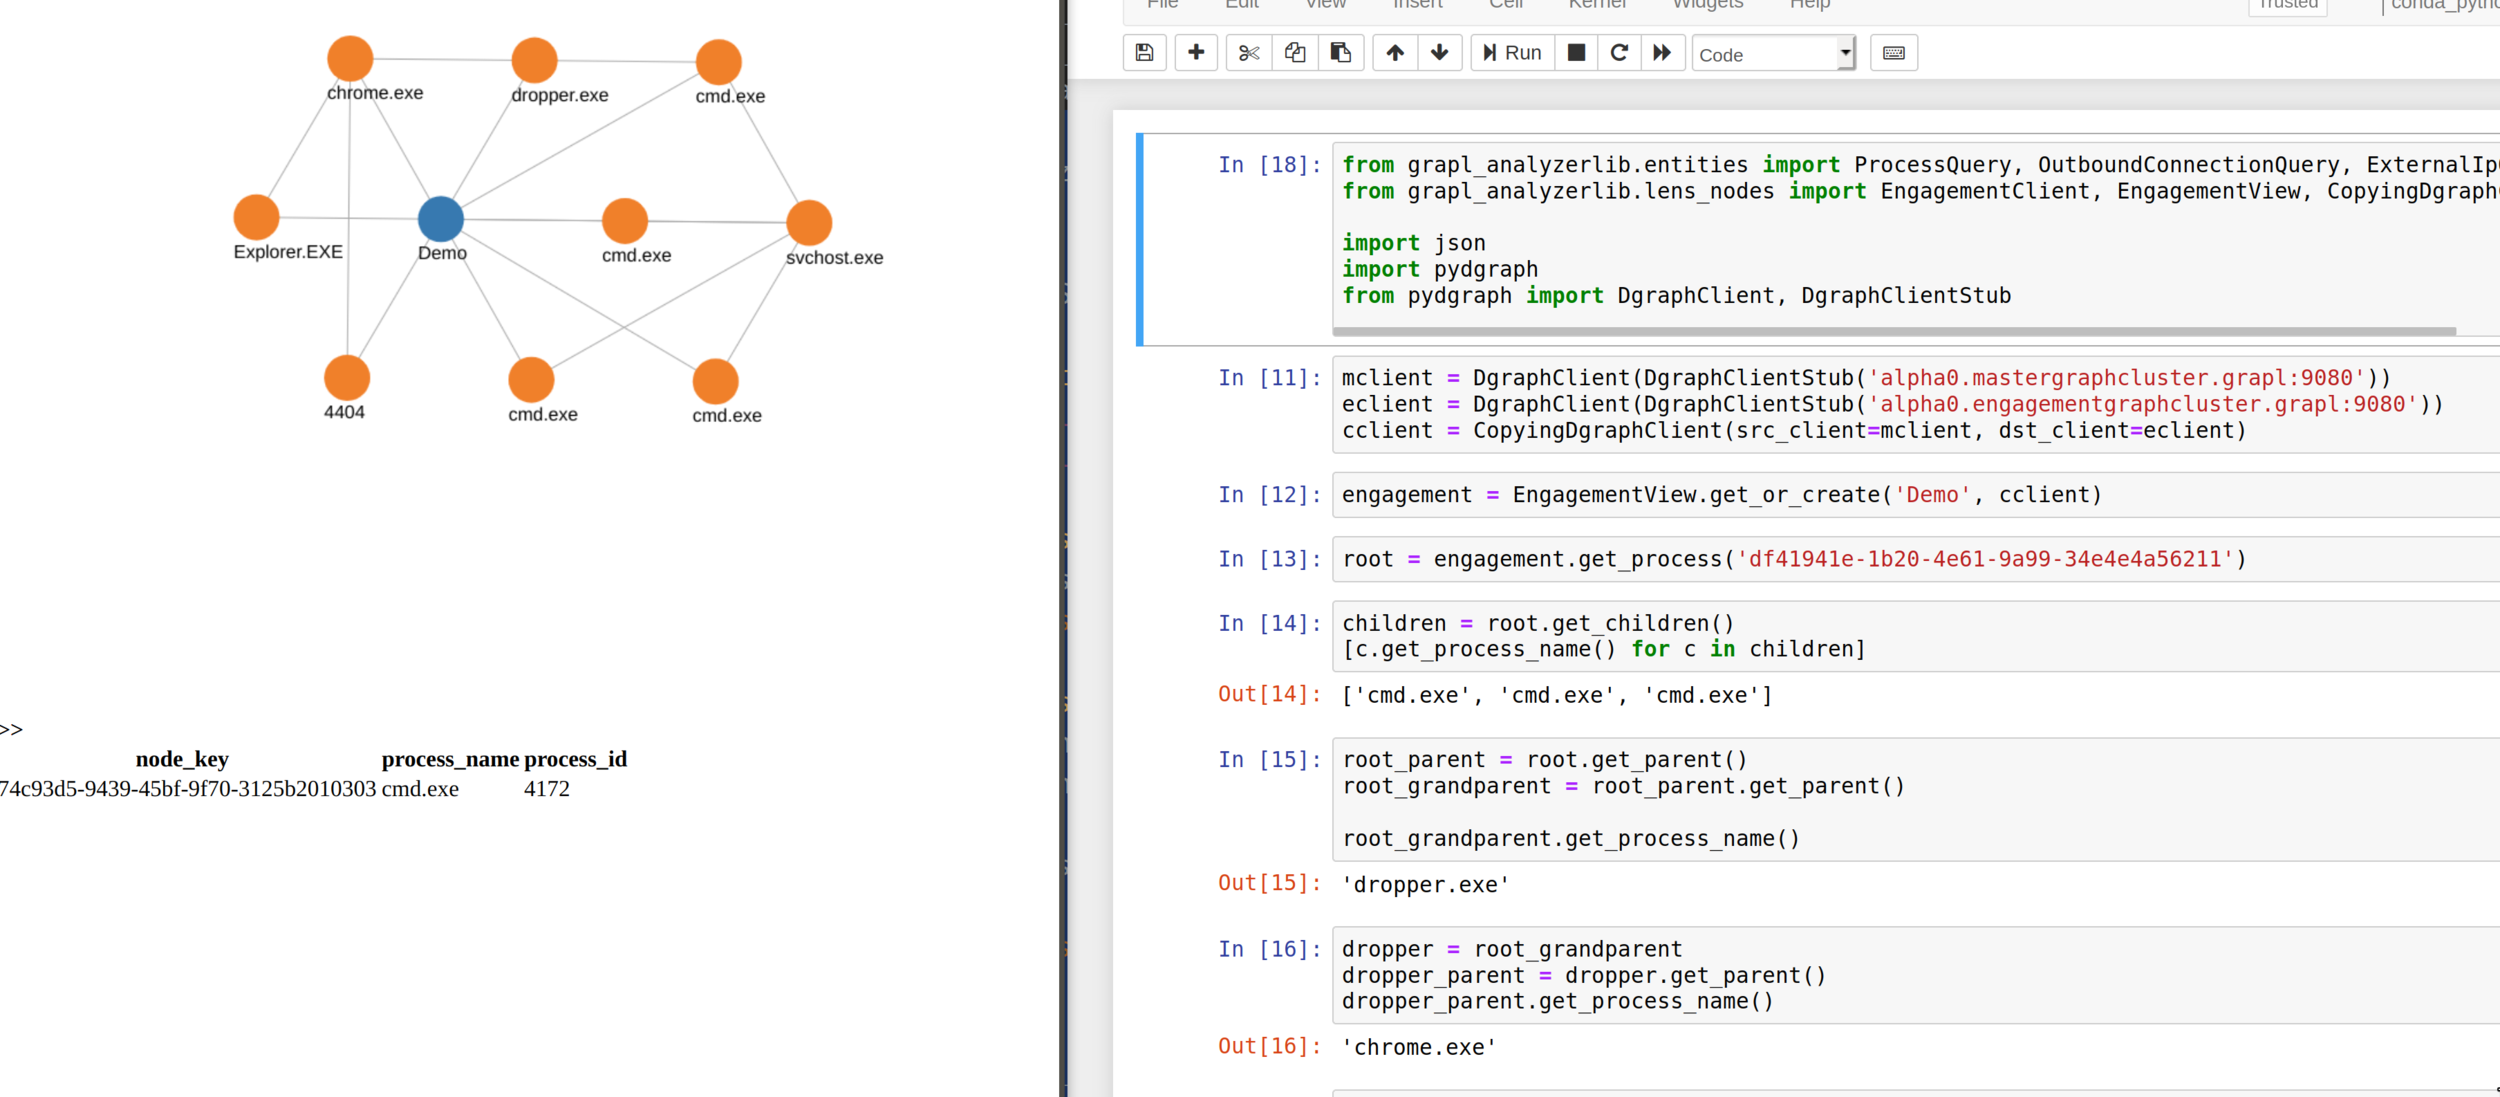This screenshot has width=2500, height=1097.
Task: Restart the kernel icon
Action: [x=1620, y=53]
